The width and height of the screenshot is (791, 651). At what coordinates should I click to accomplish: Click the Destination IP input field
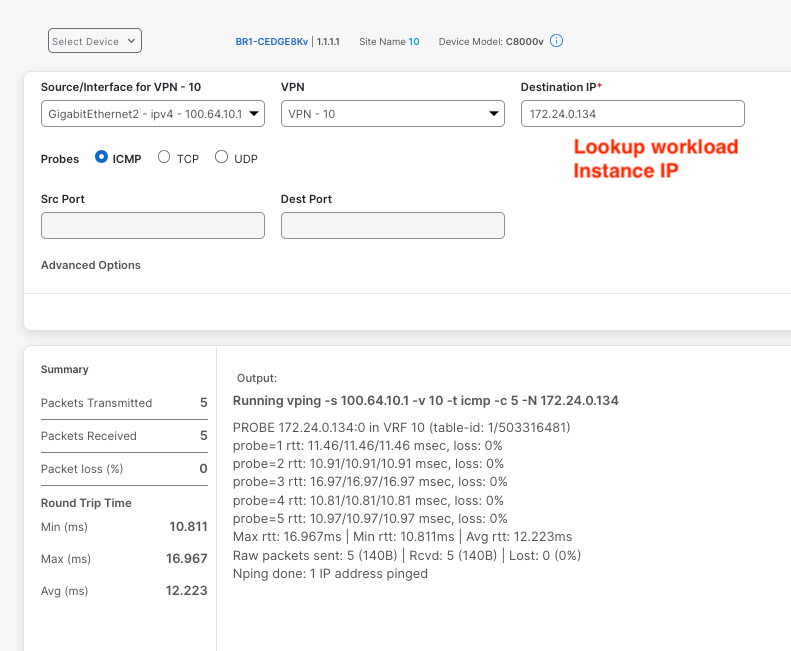point(632,114)
